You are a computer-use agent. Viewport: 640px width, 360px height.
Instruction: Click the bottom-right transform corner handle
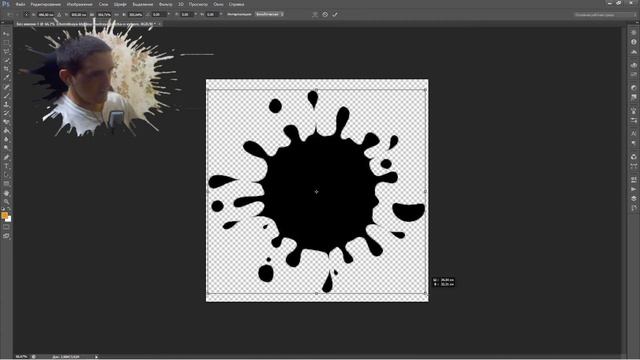[x=426, y=293]
